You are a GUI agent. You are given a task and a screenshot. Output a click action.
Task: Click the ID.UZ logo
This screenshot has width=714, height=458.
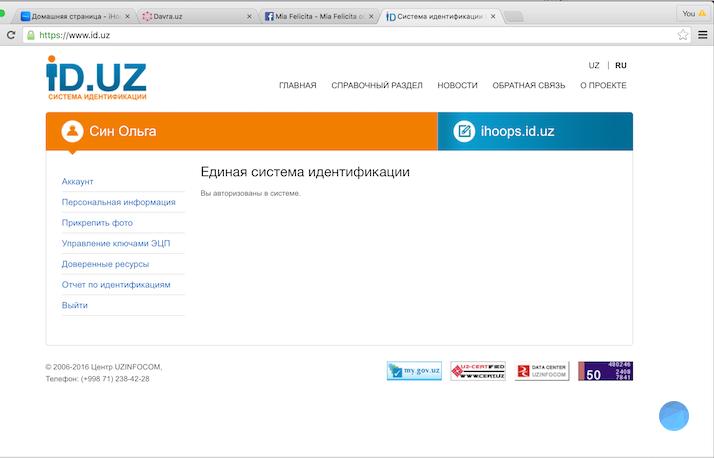96,78
